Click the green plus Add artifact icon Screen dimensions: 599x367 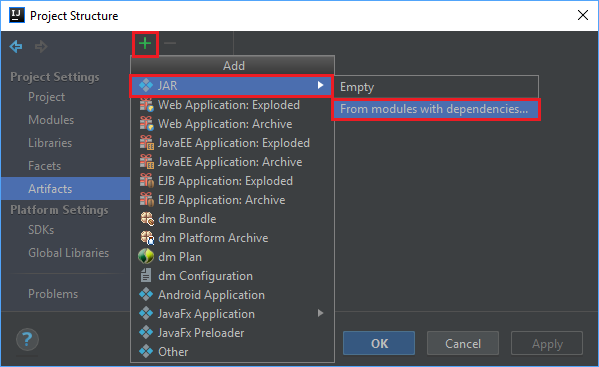145,44
